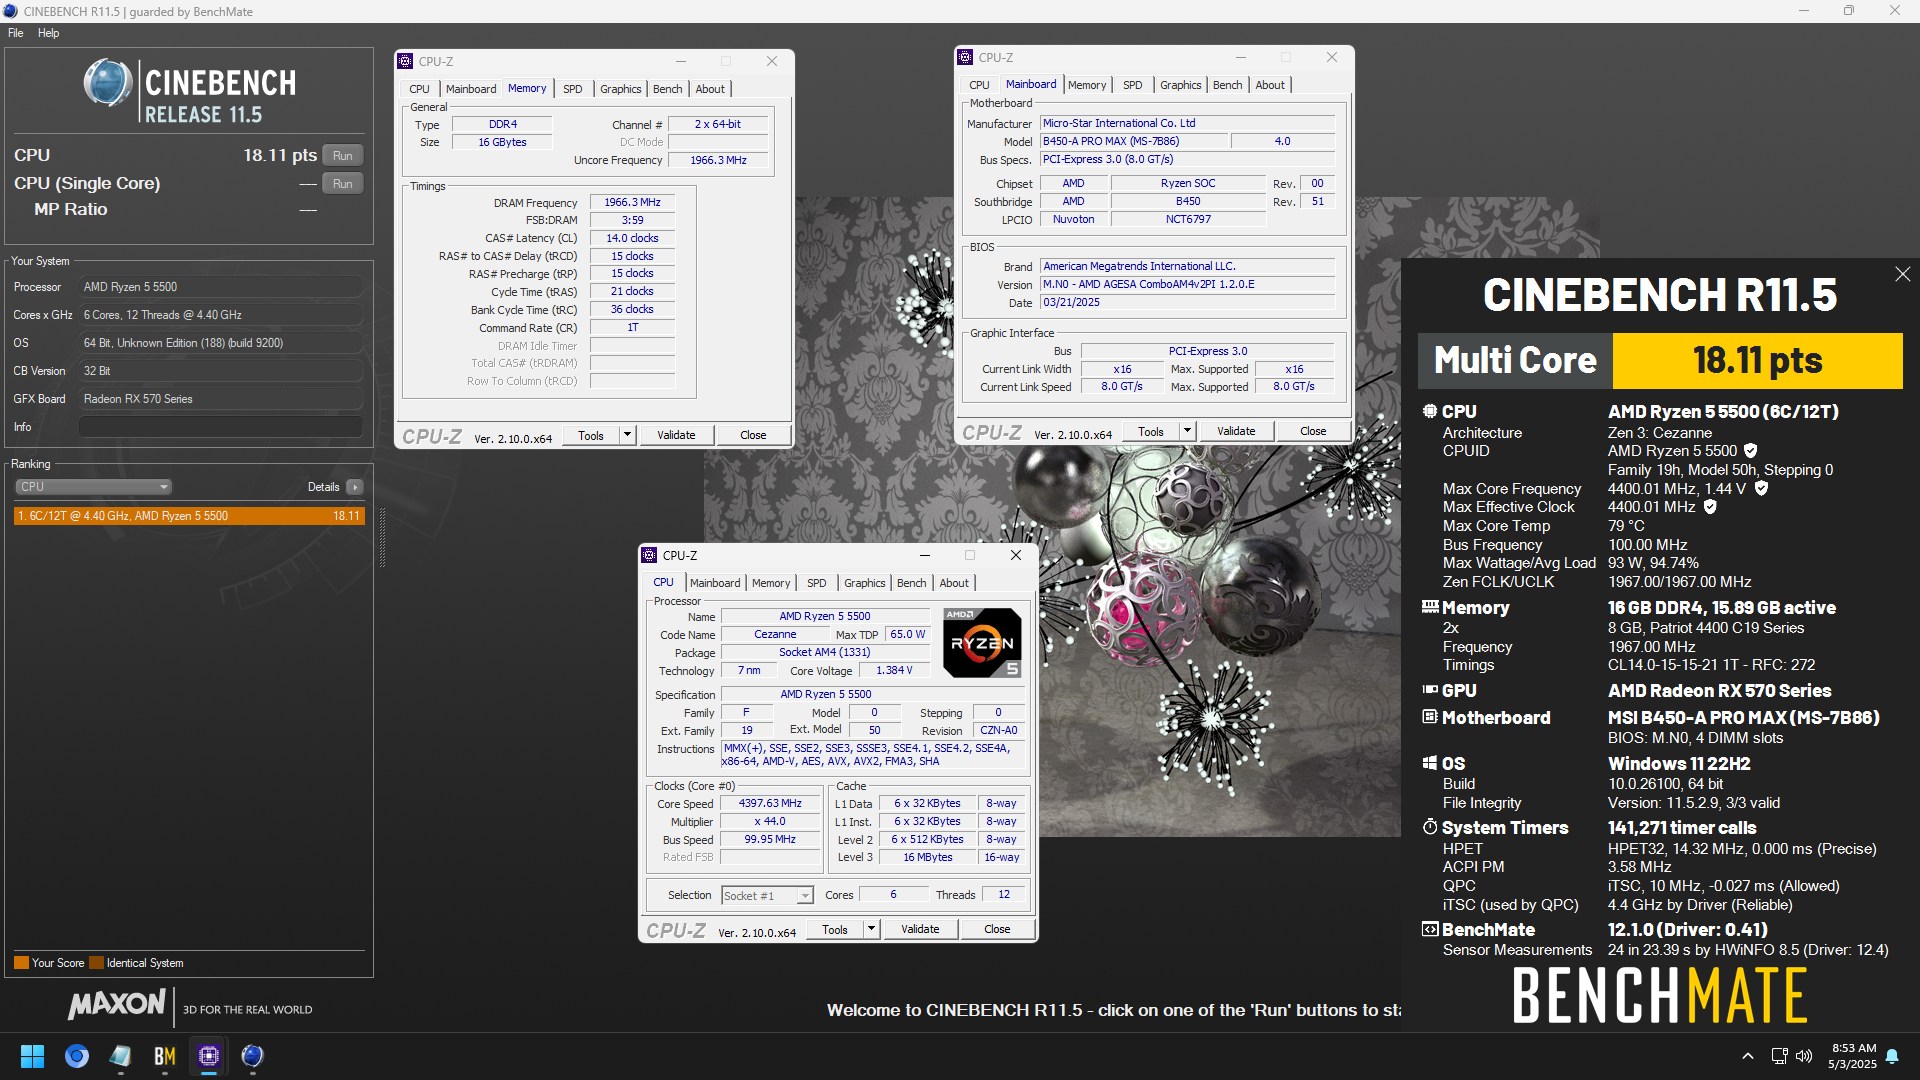Click the Cinebench logo sphere

pyautogui.click(x=108, y=83)
